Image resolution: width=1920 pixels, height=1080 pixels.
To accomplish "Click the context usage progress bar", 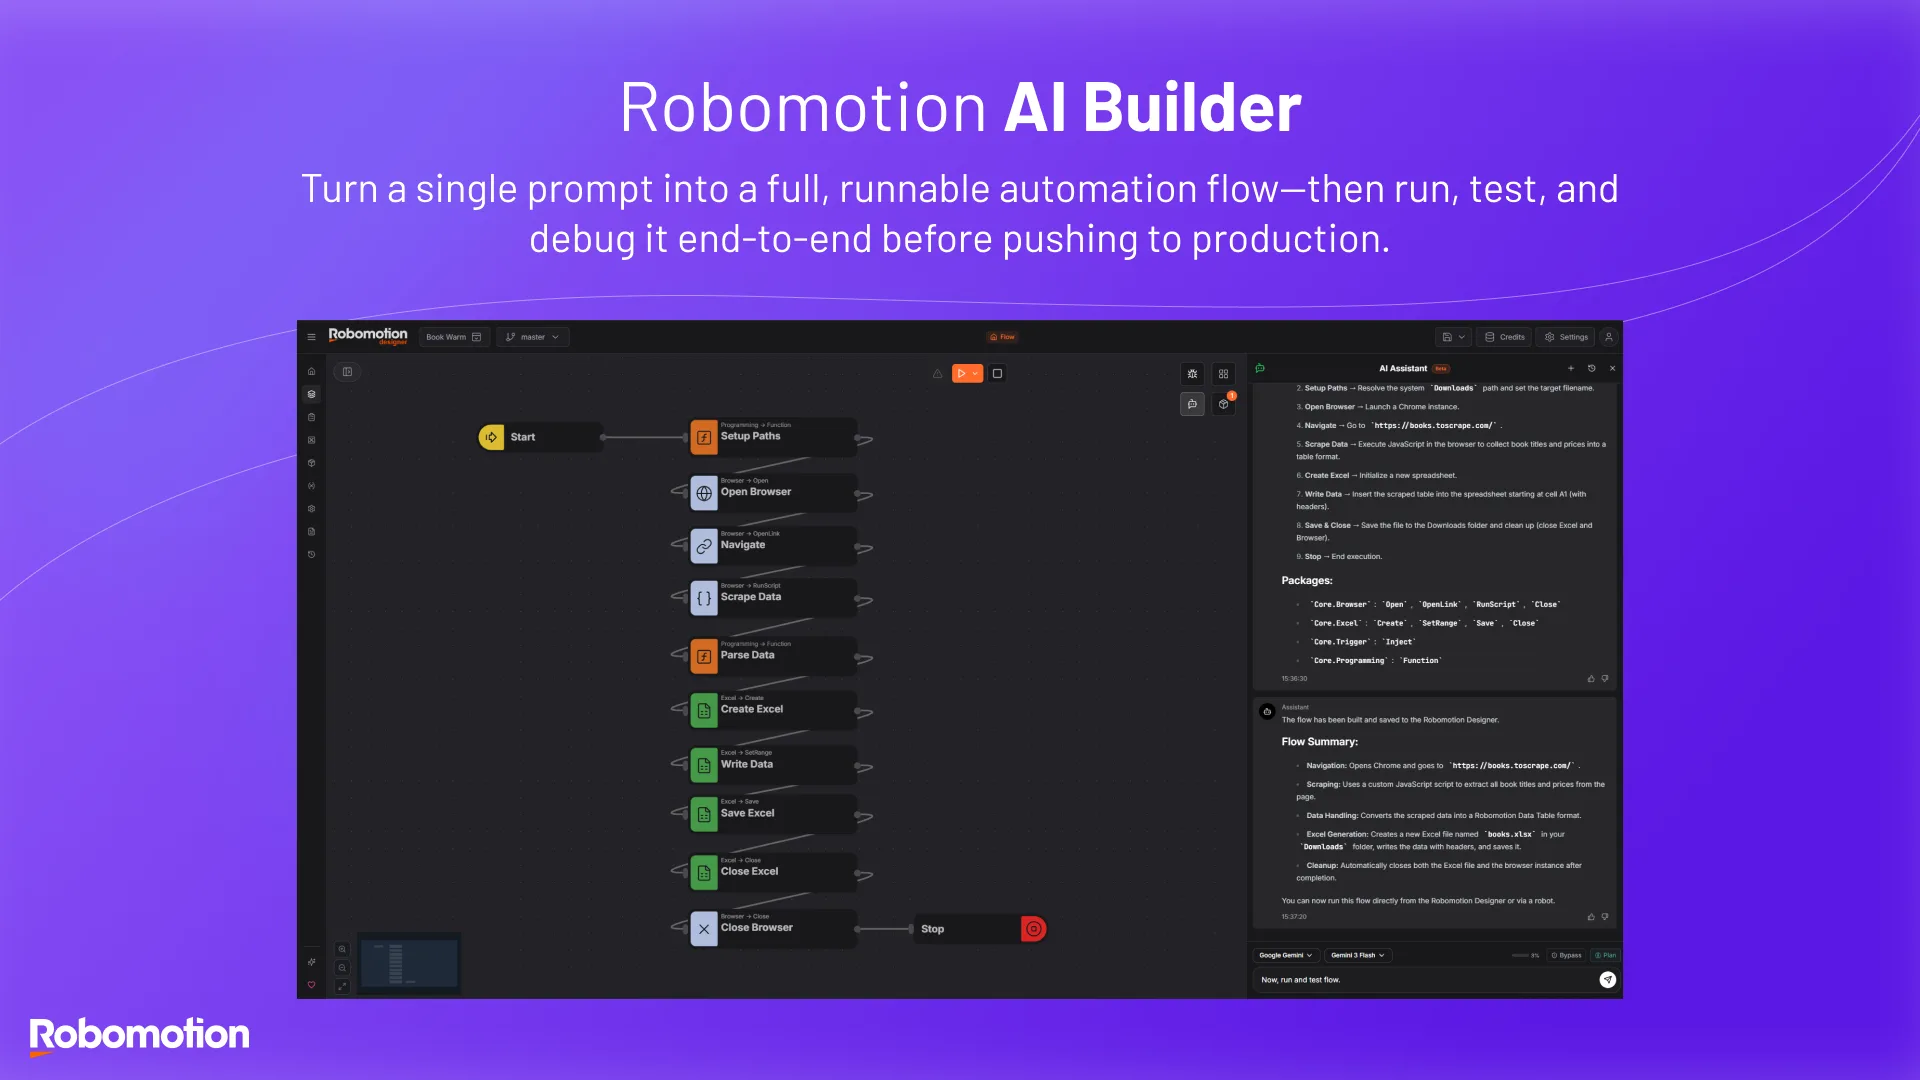I will coord(1520,955).
